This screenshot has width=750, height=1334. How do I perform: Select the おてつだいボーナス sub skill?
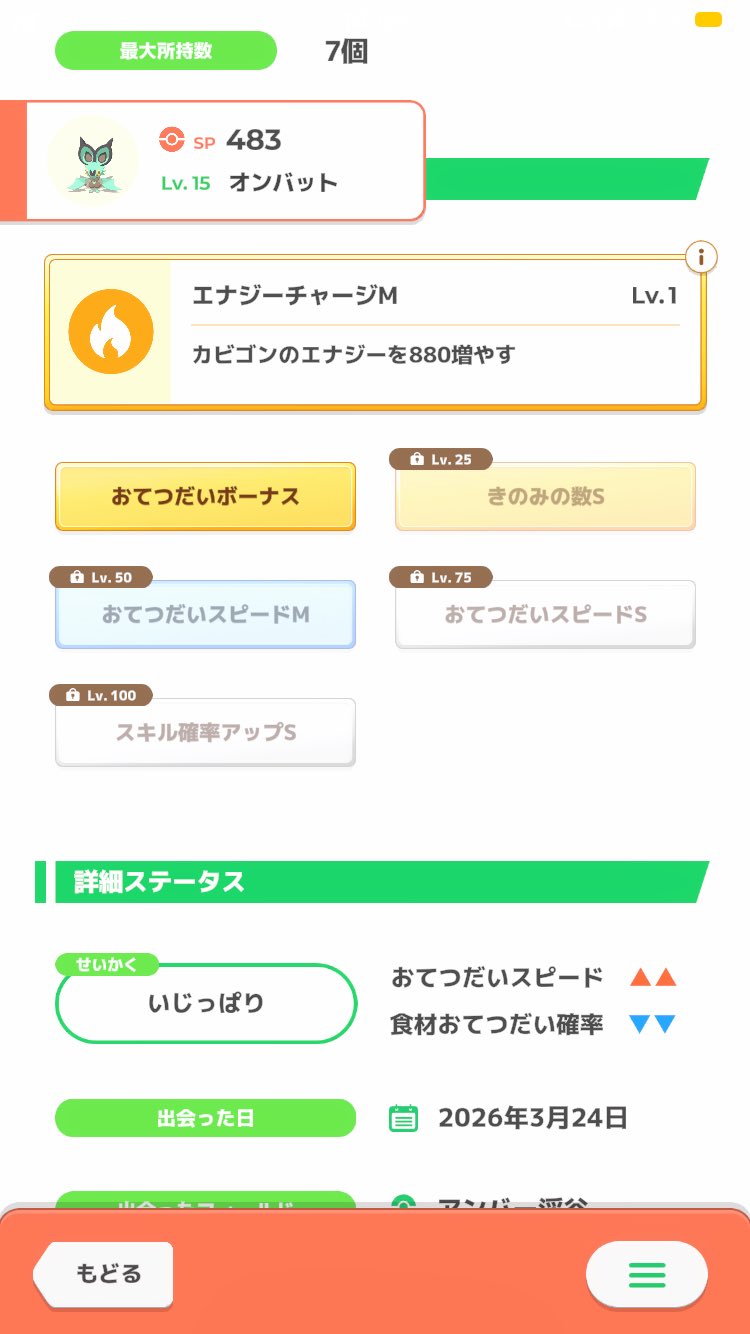[205, 497]
